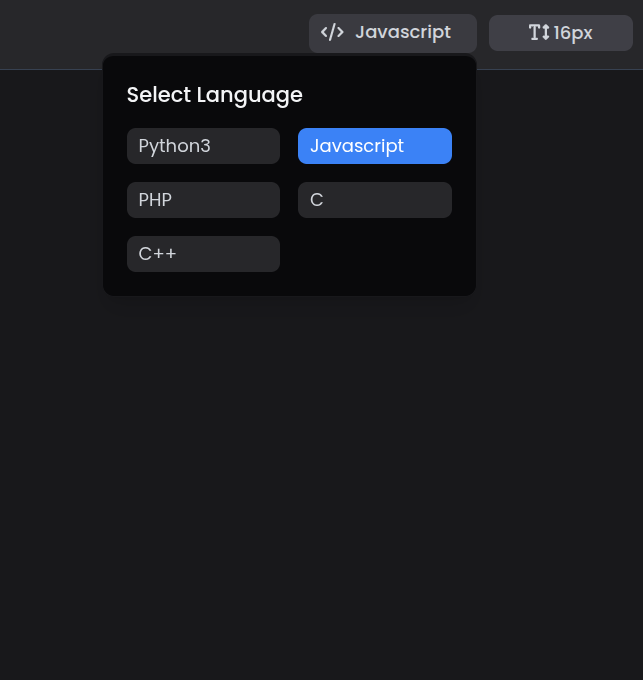The height and width of the screenshot is (680, 643).
Task: Select the C++ language option
Action: click(x=203, y=254)
